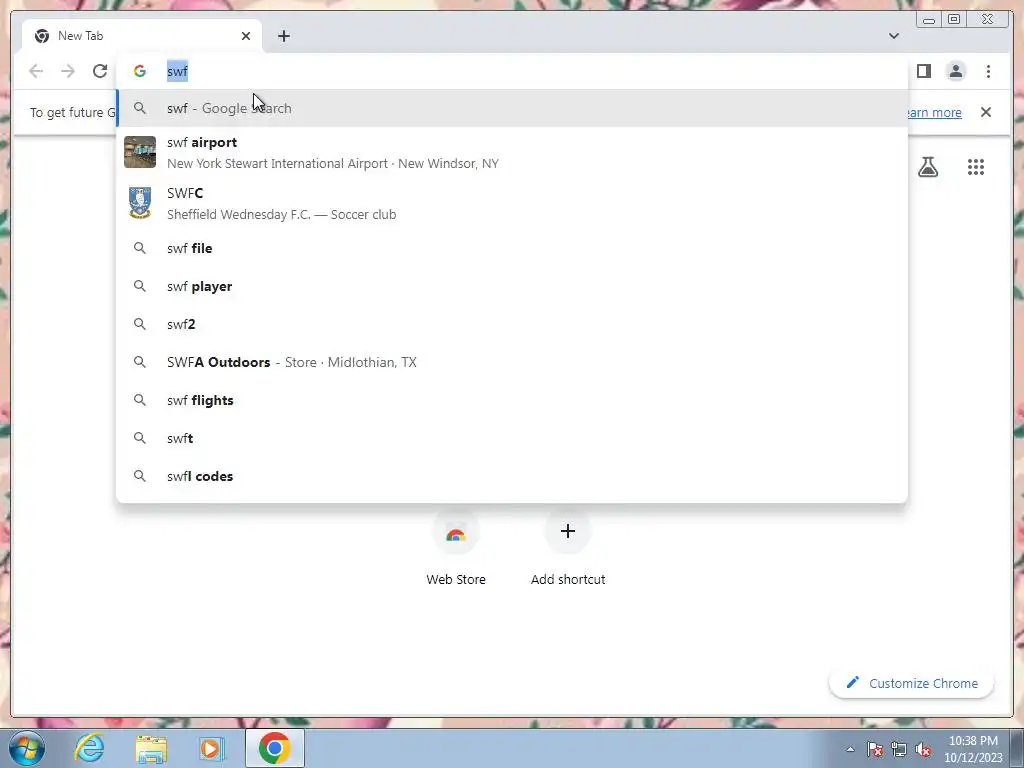
Task: Choose 'swf file' suggestion
Action: [512, 248]
